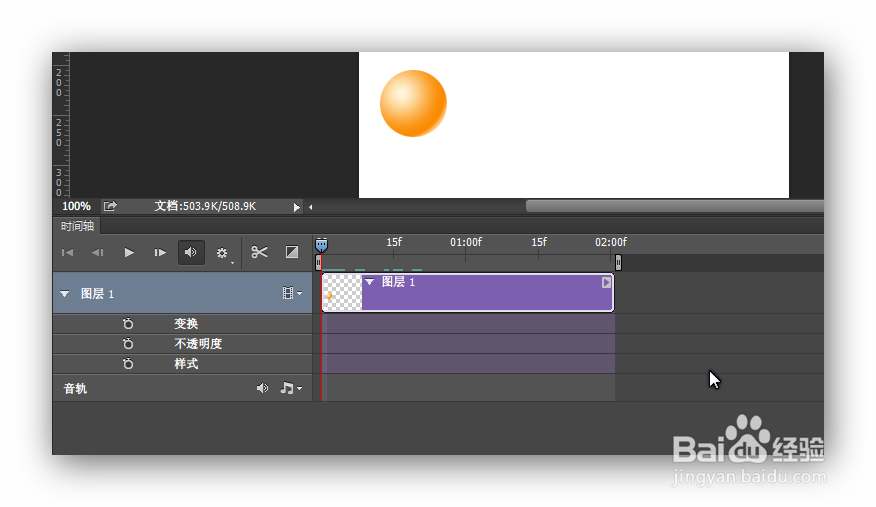Click the blue playhead marker

tap(321, 245)
